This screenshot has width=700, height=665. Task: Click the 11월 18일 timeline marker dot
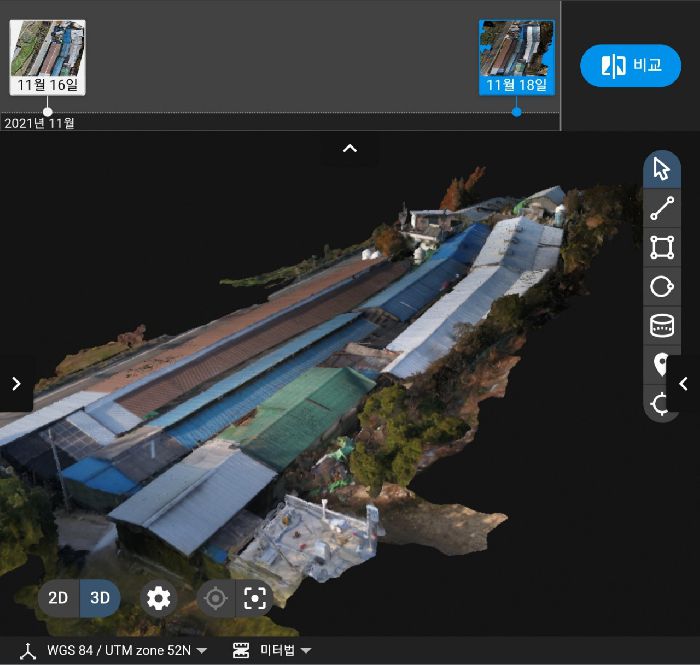pos(516,112)
